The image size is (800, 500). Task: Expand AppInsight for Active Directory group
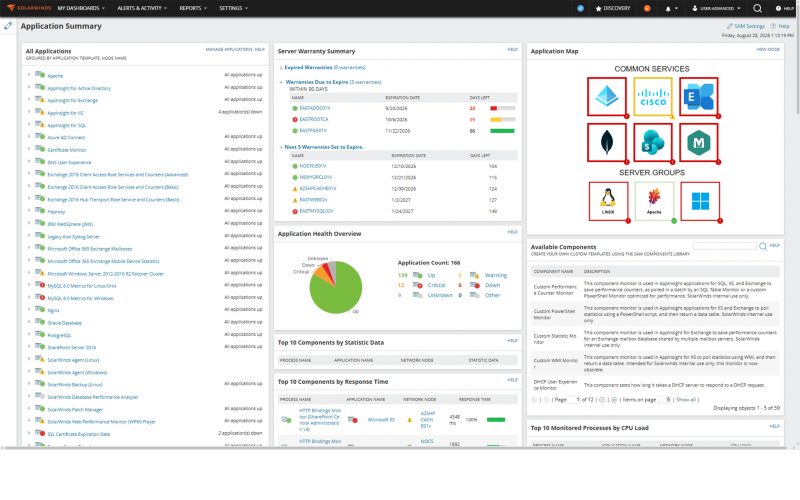pos(29,87)
